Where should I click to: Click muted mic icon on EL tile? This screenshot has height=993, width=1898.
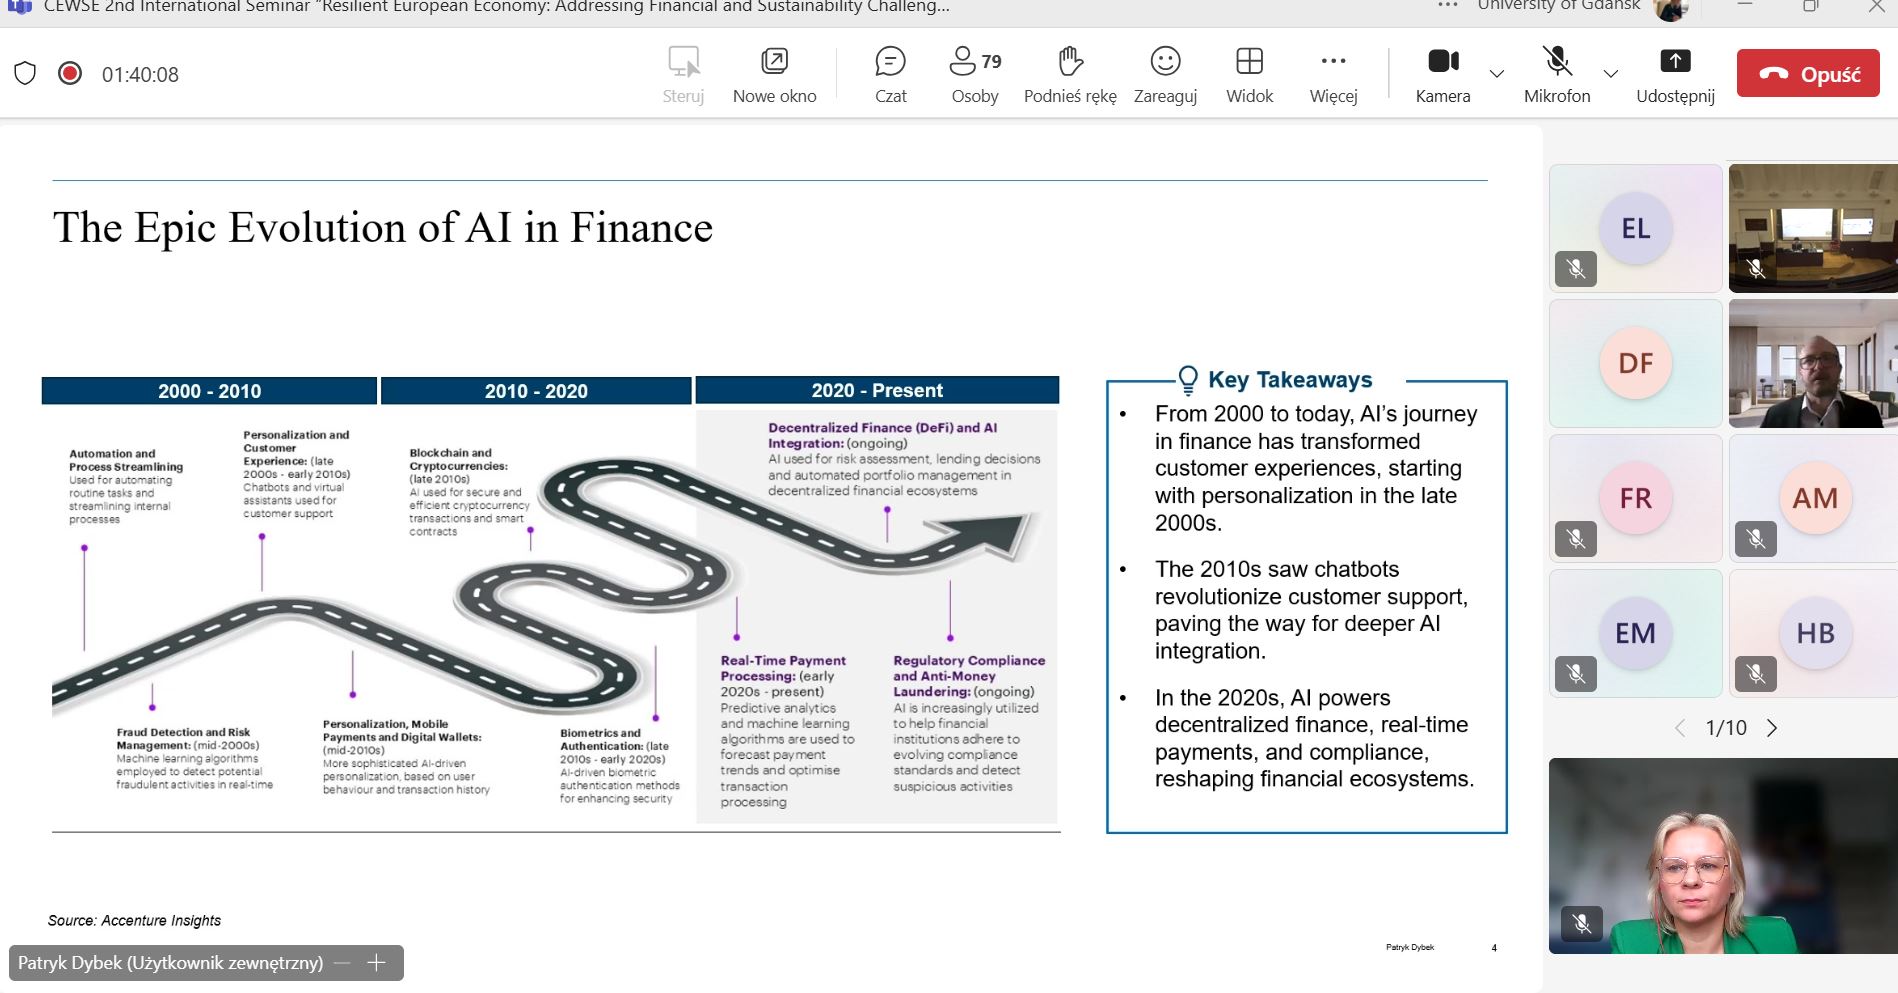coord(1576,269)
